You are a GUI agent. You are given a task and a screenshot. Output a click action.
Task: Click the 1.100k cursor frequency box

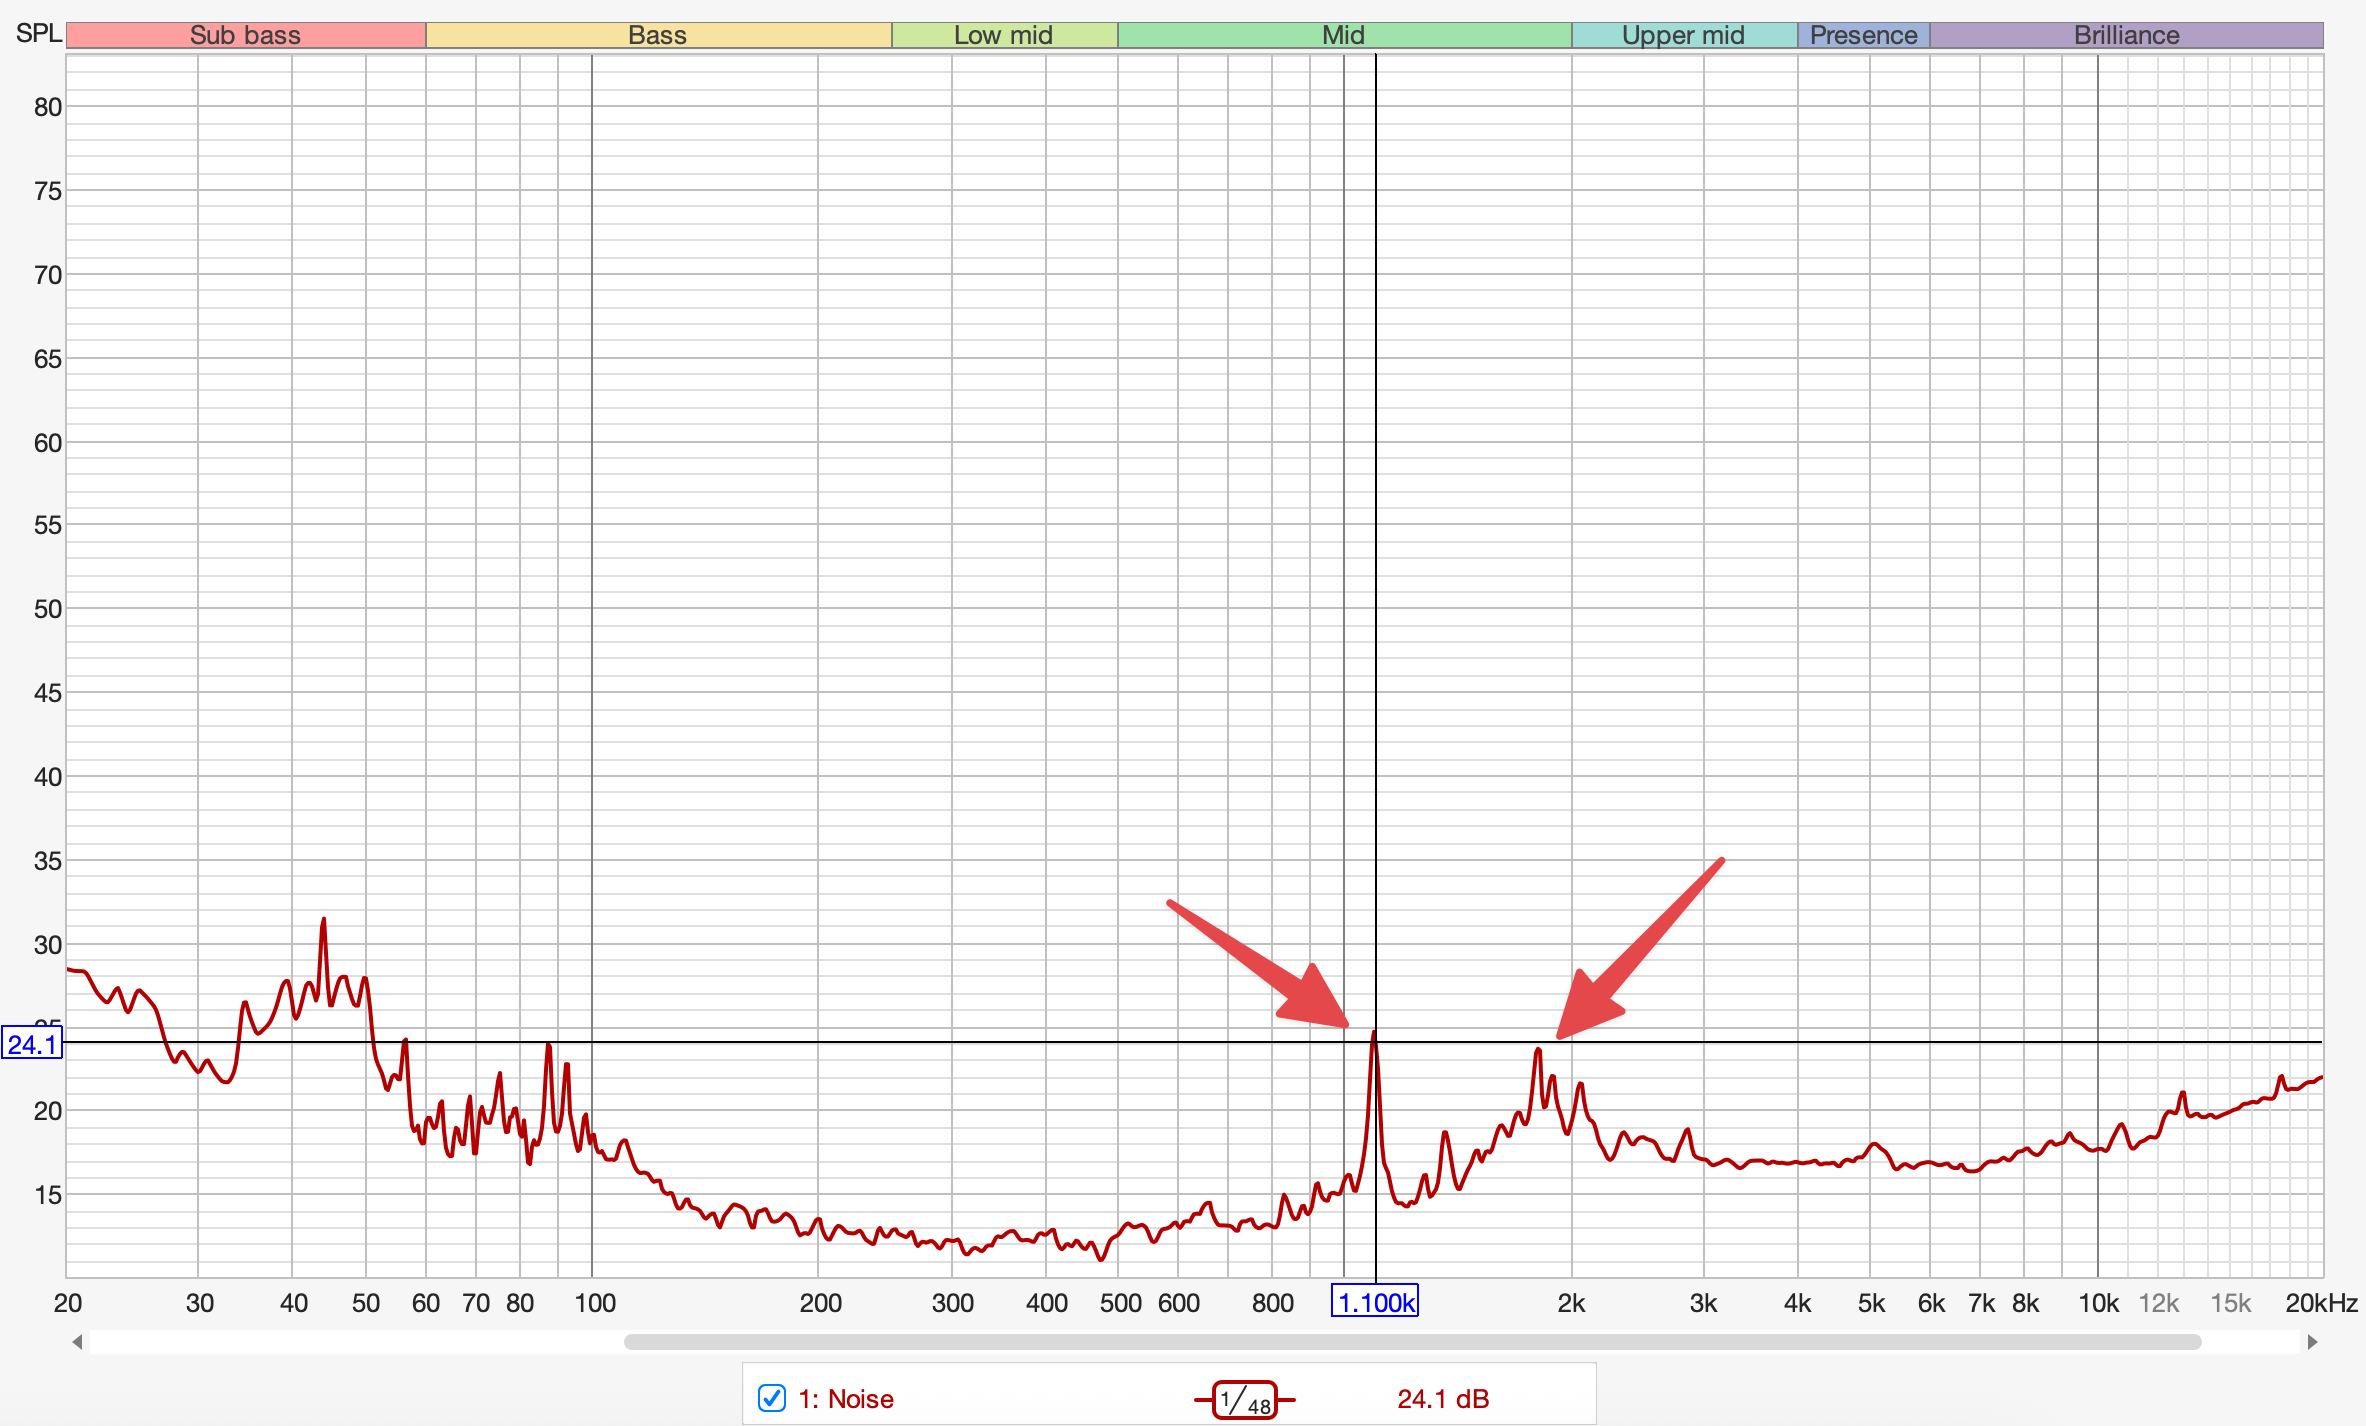click(1375, 1302)
